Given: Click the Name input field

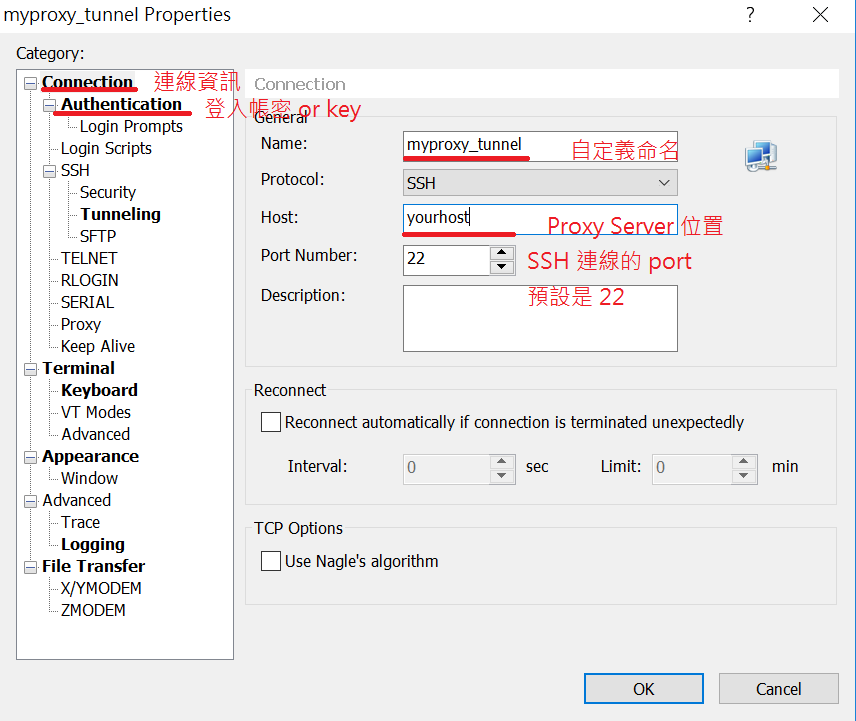Looking at the screenshot, I should coord(540,146).
